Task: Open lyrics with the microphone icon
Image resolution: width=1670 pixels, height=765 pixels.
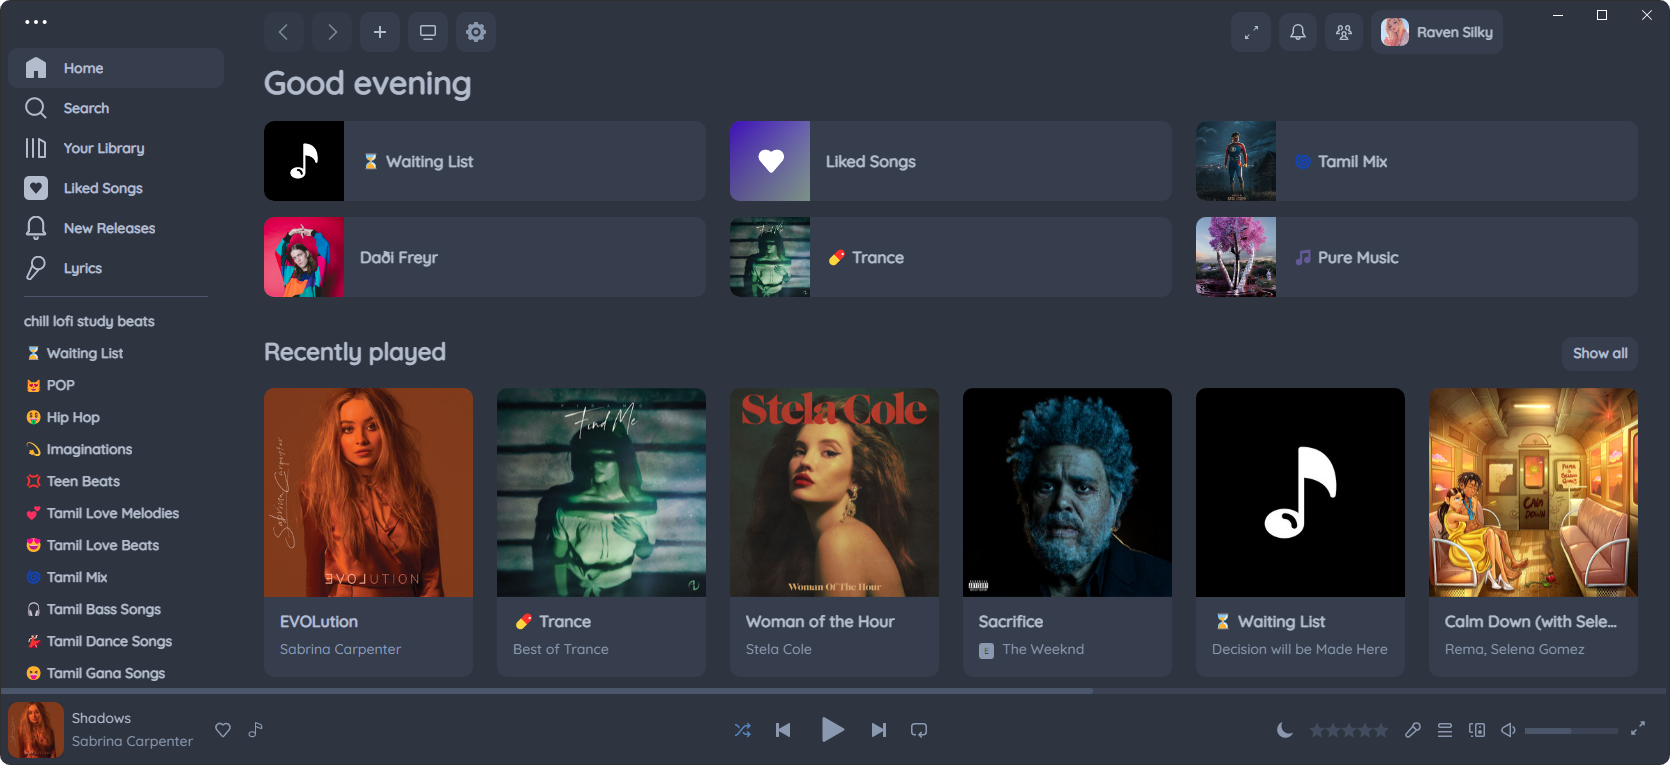Action: coord(1412,730)
